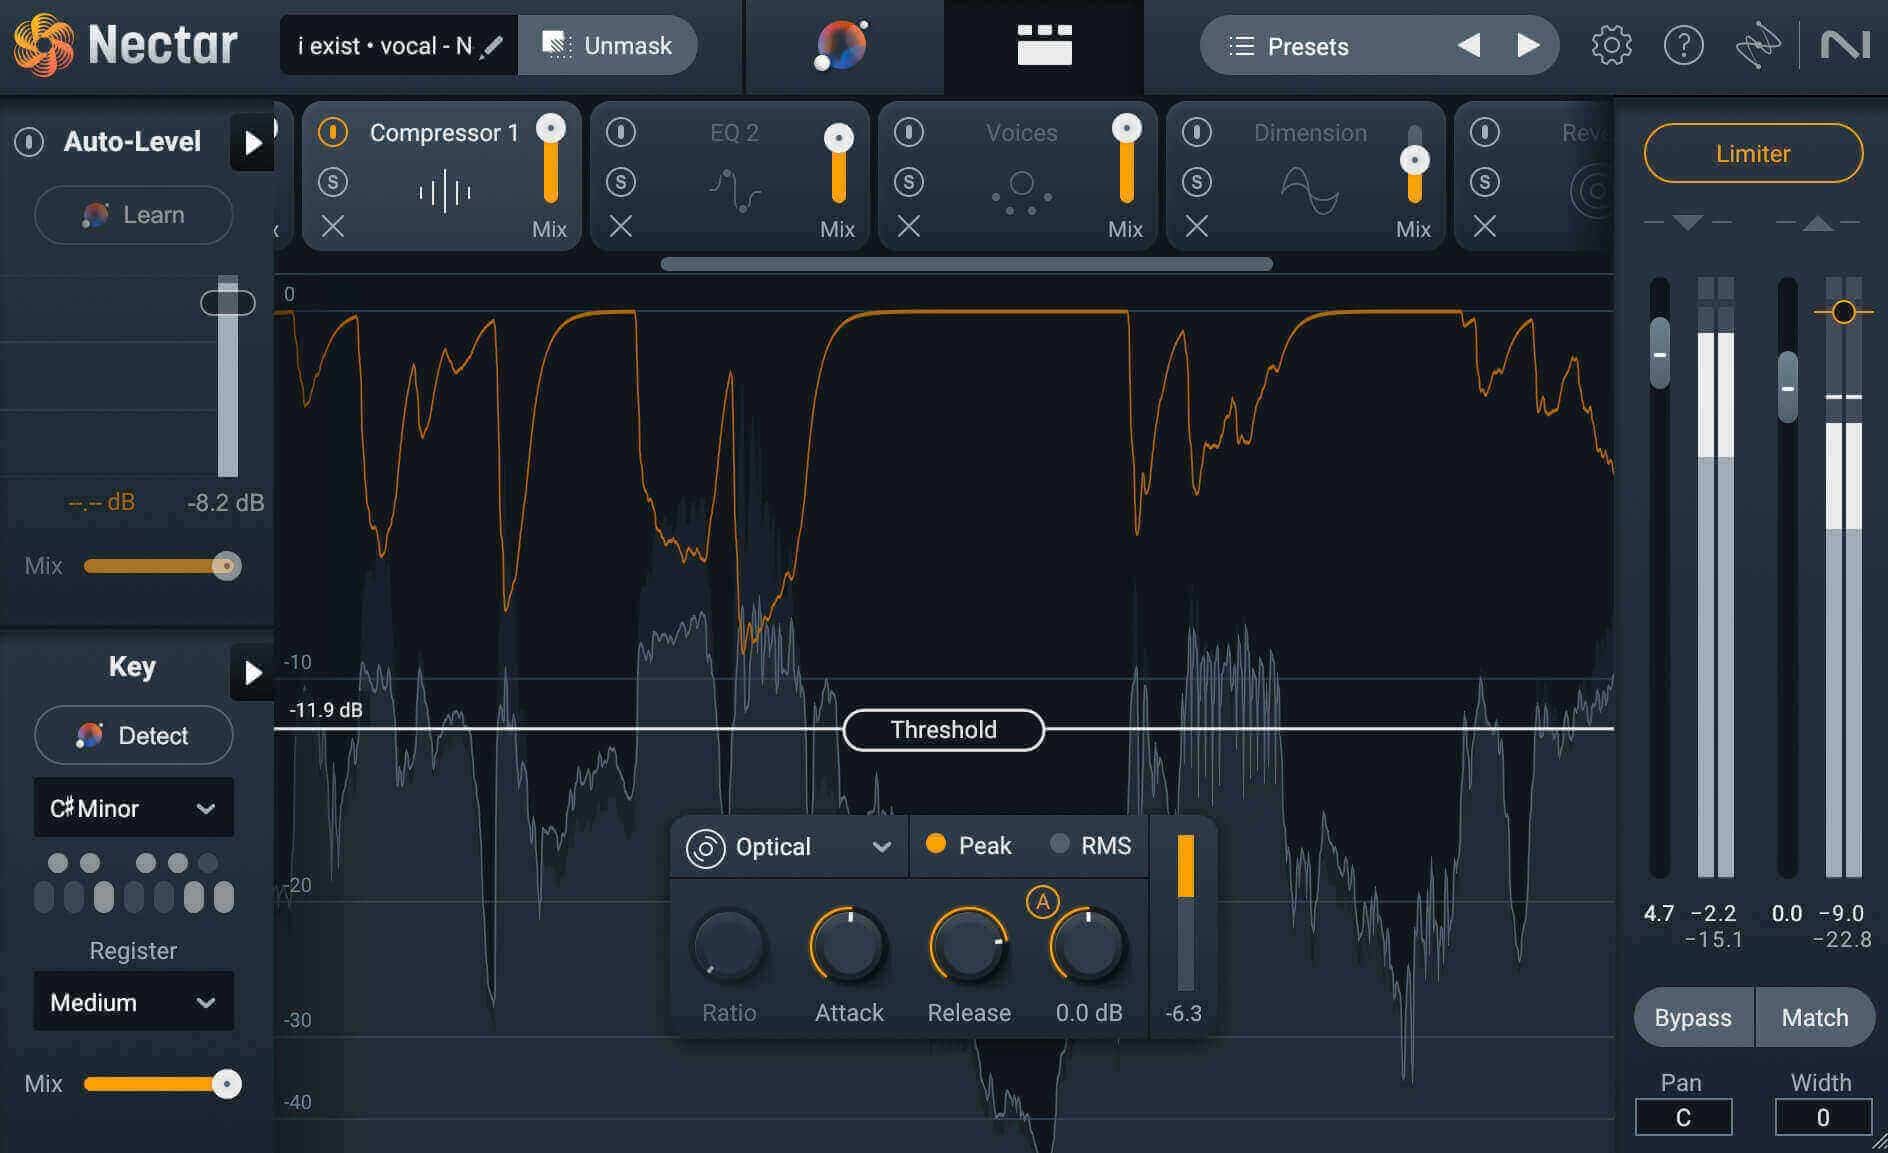Open the settings gear
Screen dimensions: 1888x1153
pyautogui.click(x=1611, y=46)
